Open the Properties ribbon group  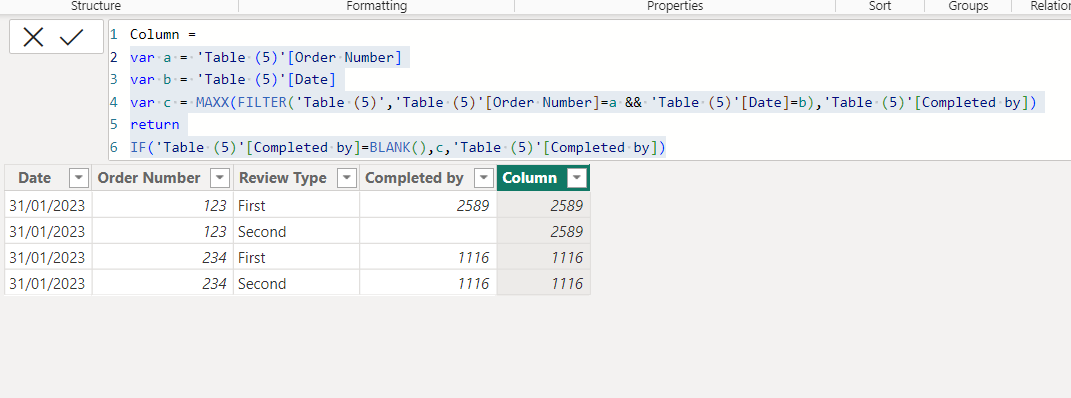[x=675, y=6]
